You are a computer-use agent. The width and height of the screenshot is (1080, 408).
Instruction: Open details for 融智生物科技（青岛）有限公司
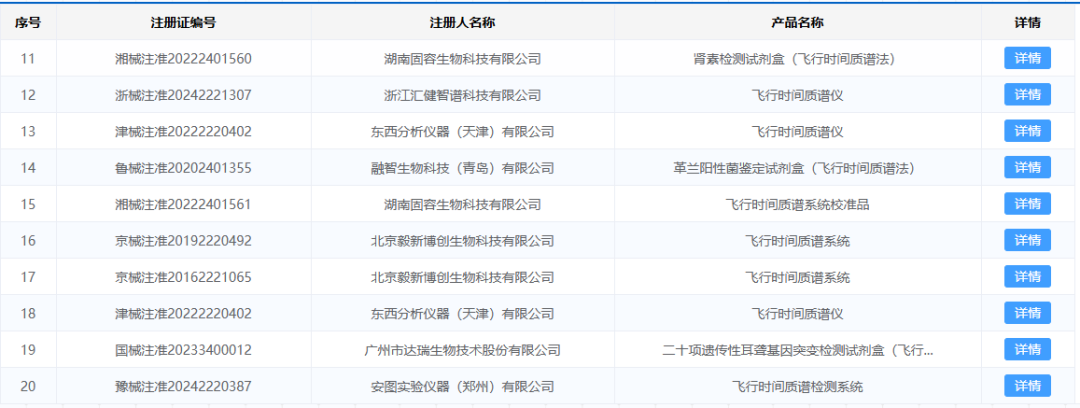coord(1027,167)
